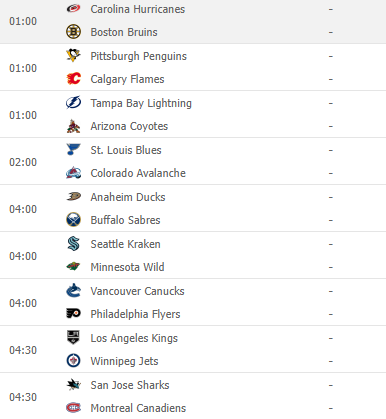Image resolution: width=386 pixels, height=419 pixels.
Task: Click the Winnipeg Jets team name
Action: [124, 361]
